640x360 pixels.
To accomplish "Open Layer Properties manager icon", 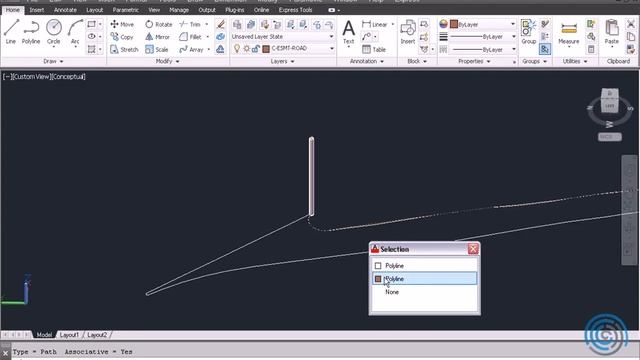I will (x=237, y=24).
